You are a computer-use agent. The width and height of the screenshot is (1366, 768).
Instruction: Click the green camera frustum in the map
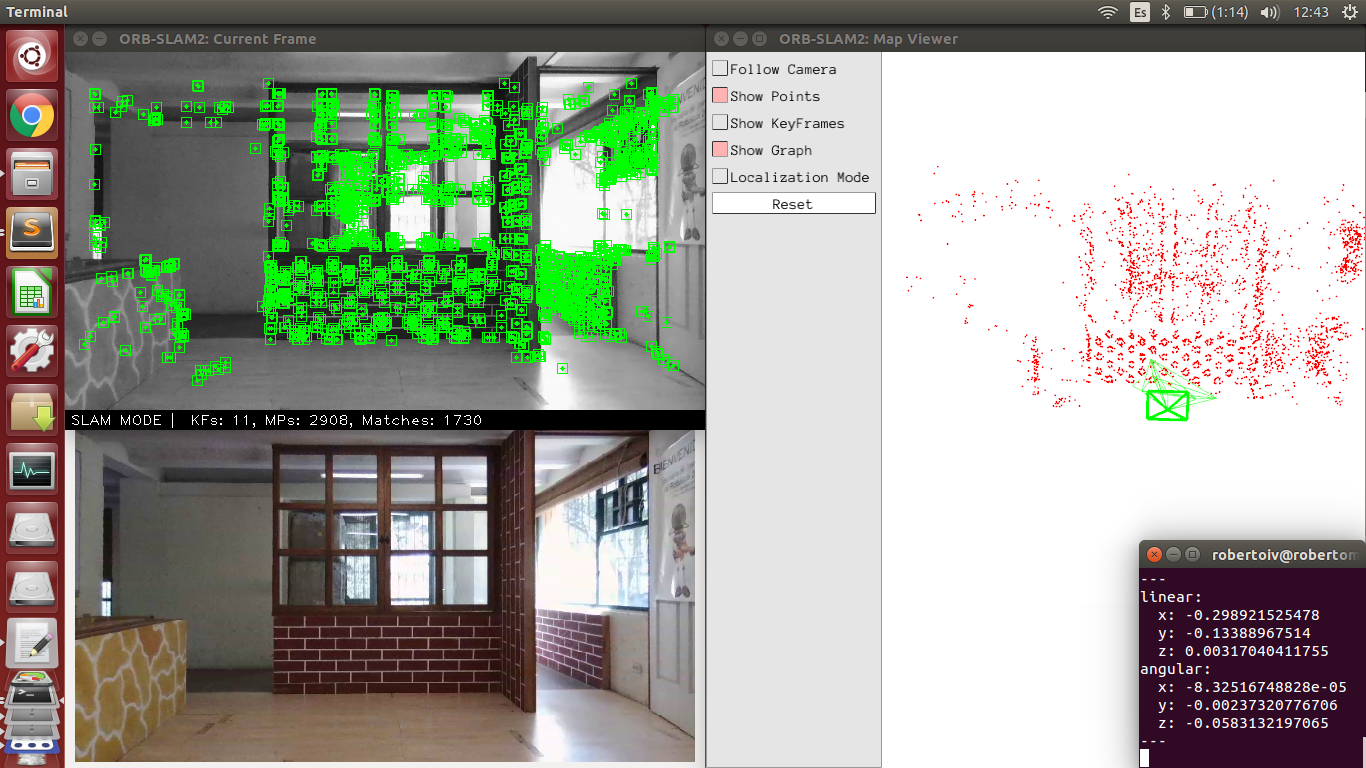pyautogui.click(x=1167, y=404)
